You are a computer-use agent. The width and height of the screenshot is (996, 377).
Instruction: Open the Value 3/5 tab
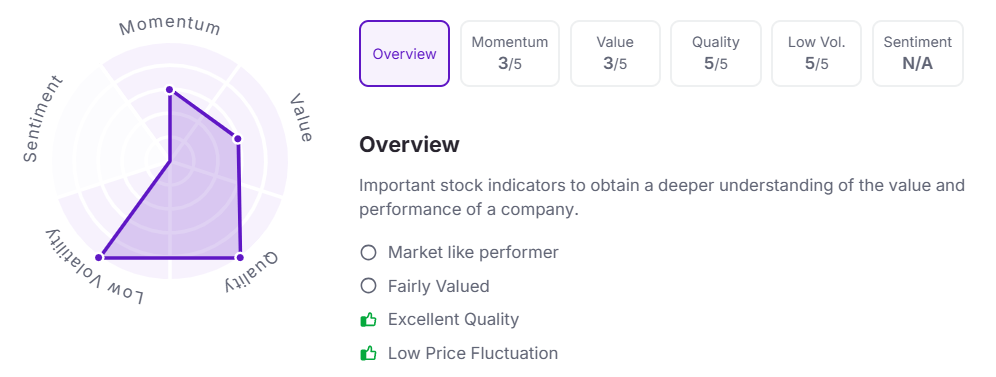(x=615, y=53)
